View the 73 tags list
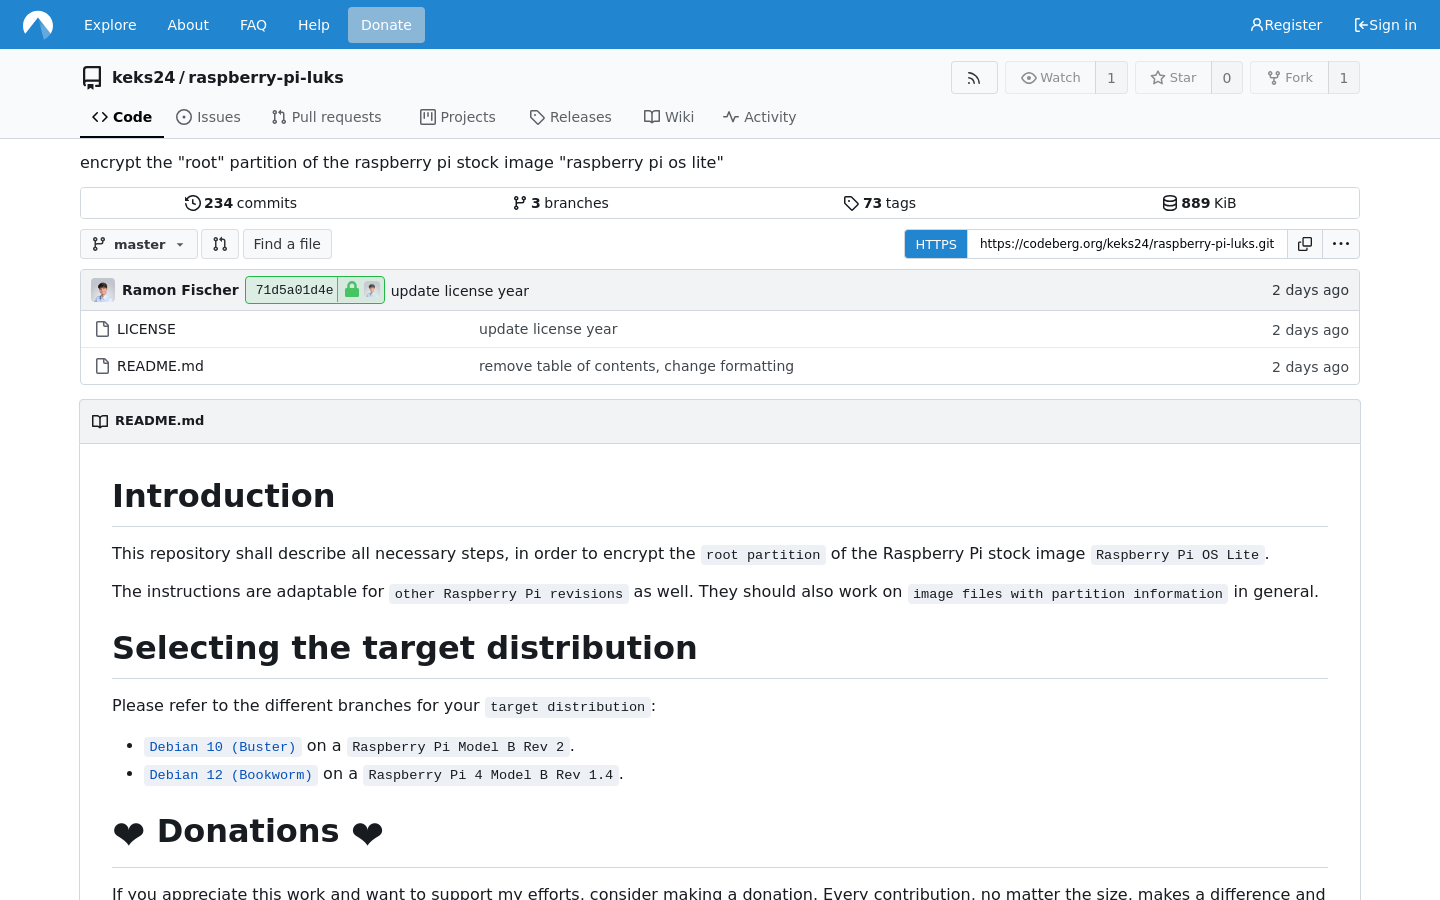The width and height of the screenshot is (1440, 900). coord(879,203)
